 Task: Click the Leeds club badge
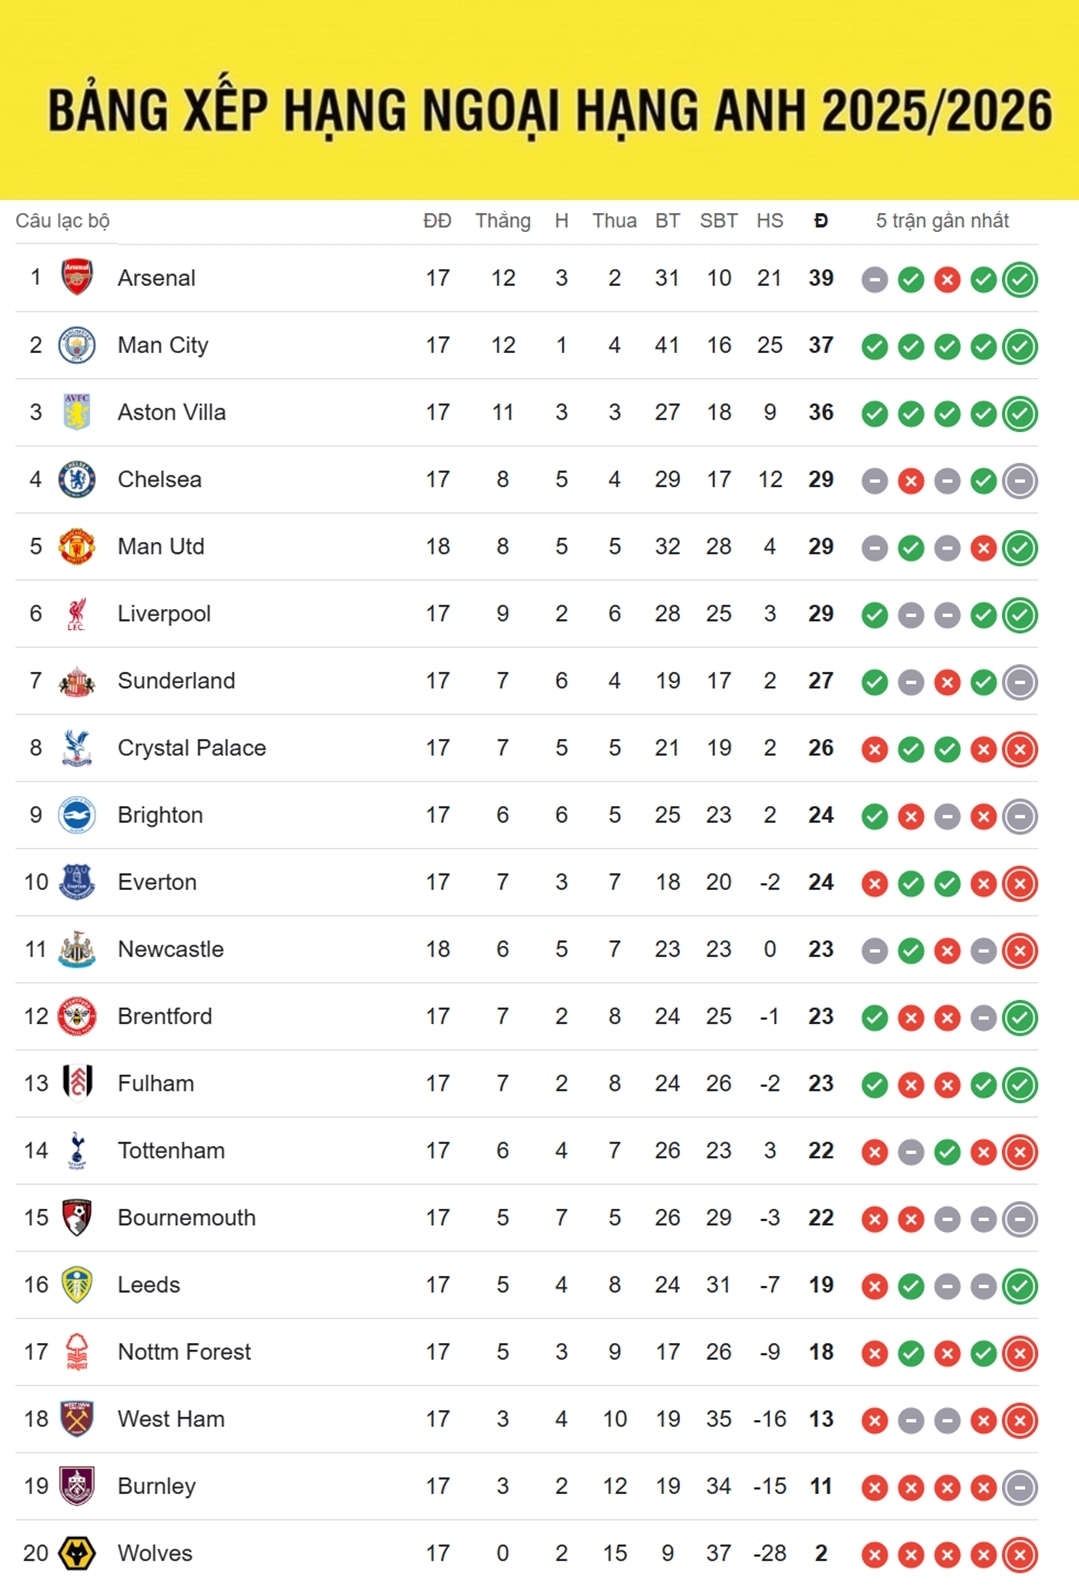coord(77,1284)
